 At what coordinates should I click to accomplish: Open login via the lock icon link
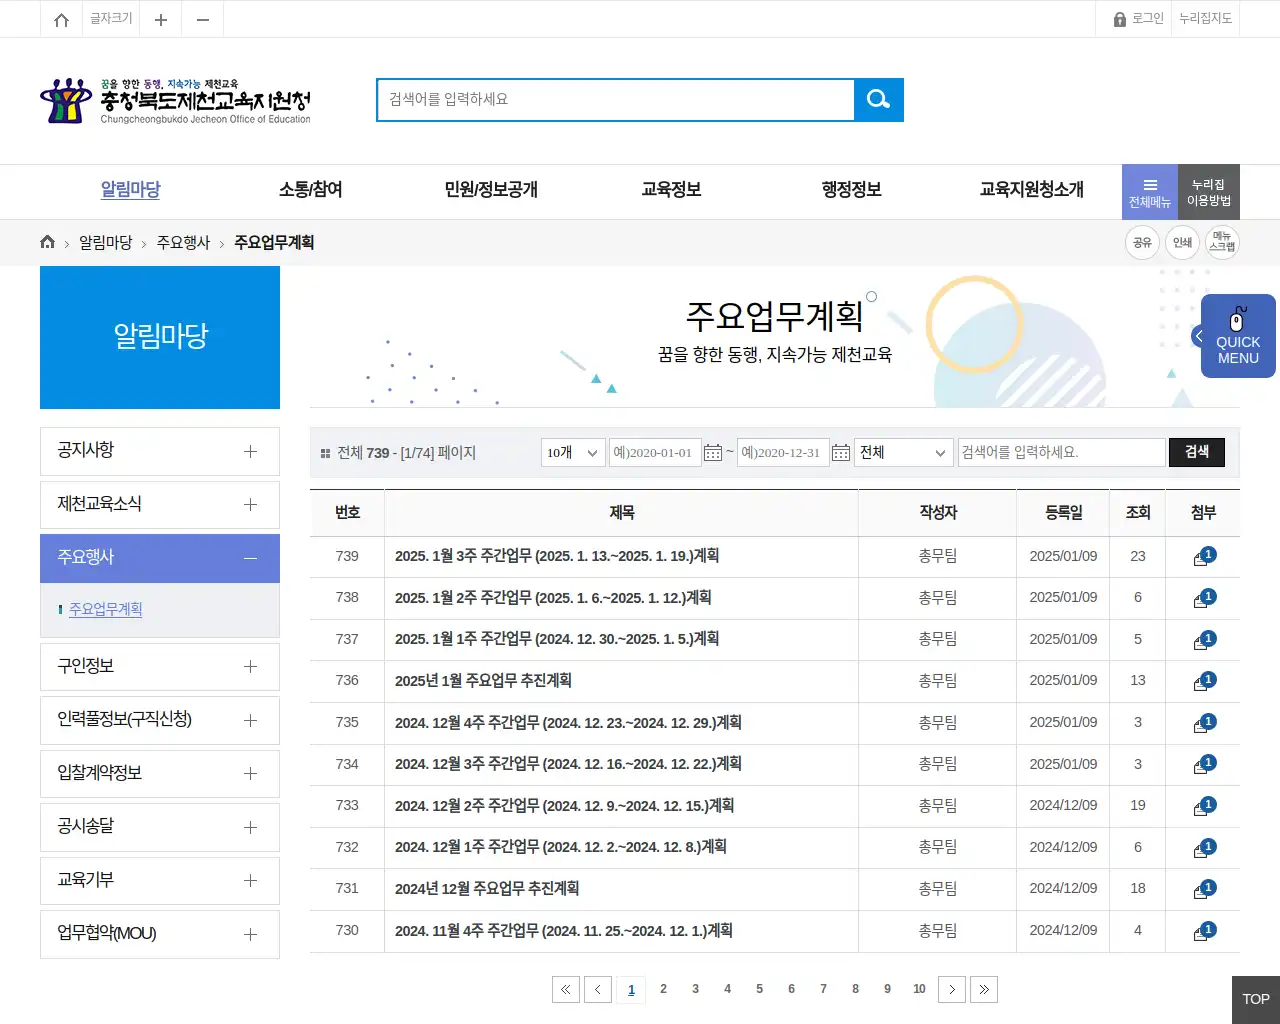pyautogui.click(x=1139, y=19)
